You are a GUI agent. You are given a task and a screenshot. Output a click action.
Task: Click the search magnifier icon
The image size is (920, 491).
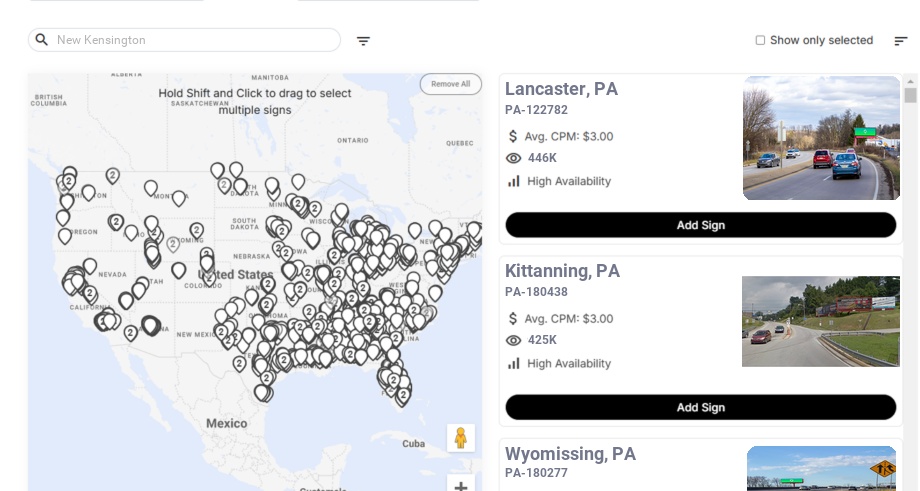[x=41, y=40]
